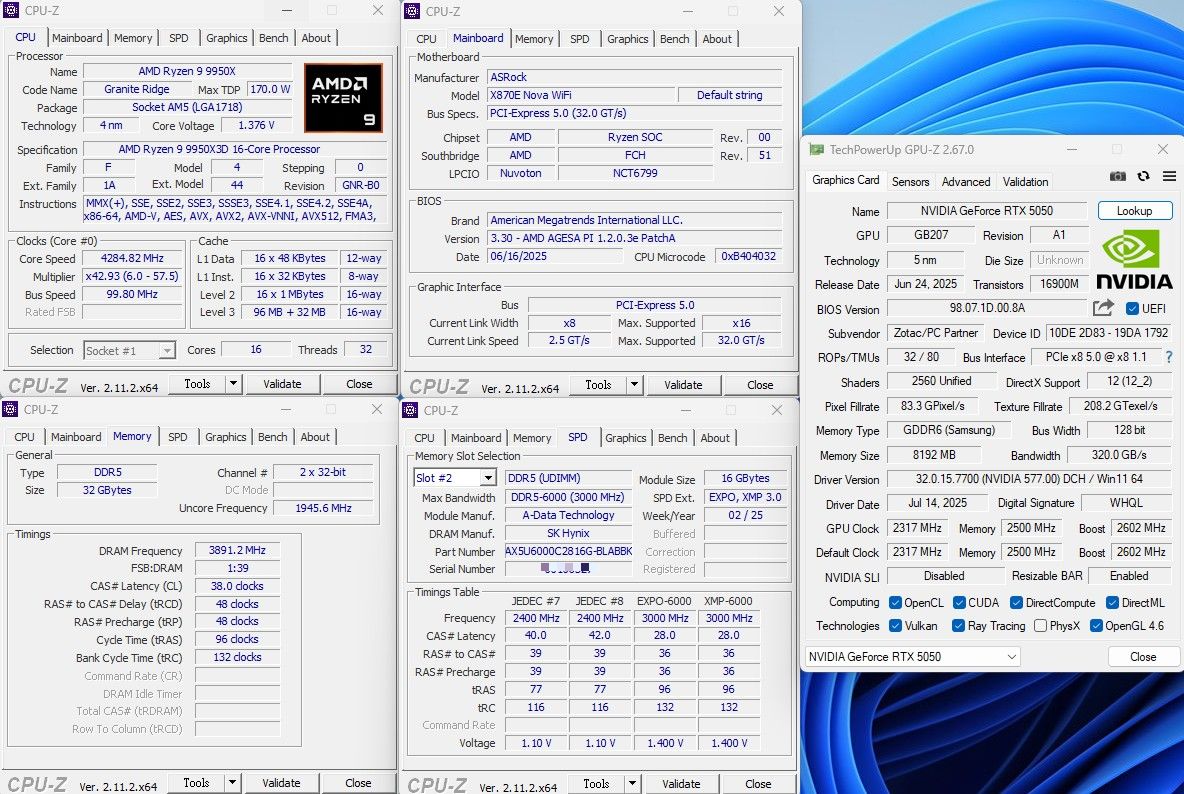Click the CPU-Z app icon in the Mainboard tab window title bar
Image resolution: width=1184 pixels, height=794 pixels.
(x=412, y=11)
